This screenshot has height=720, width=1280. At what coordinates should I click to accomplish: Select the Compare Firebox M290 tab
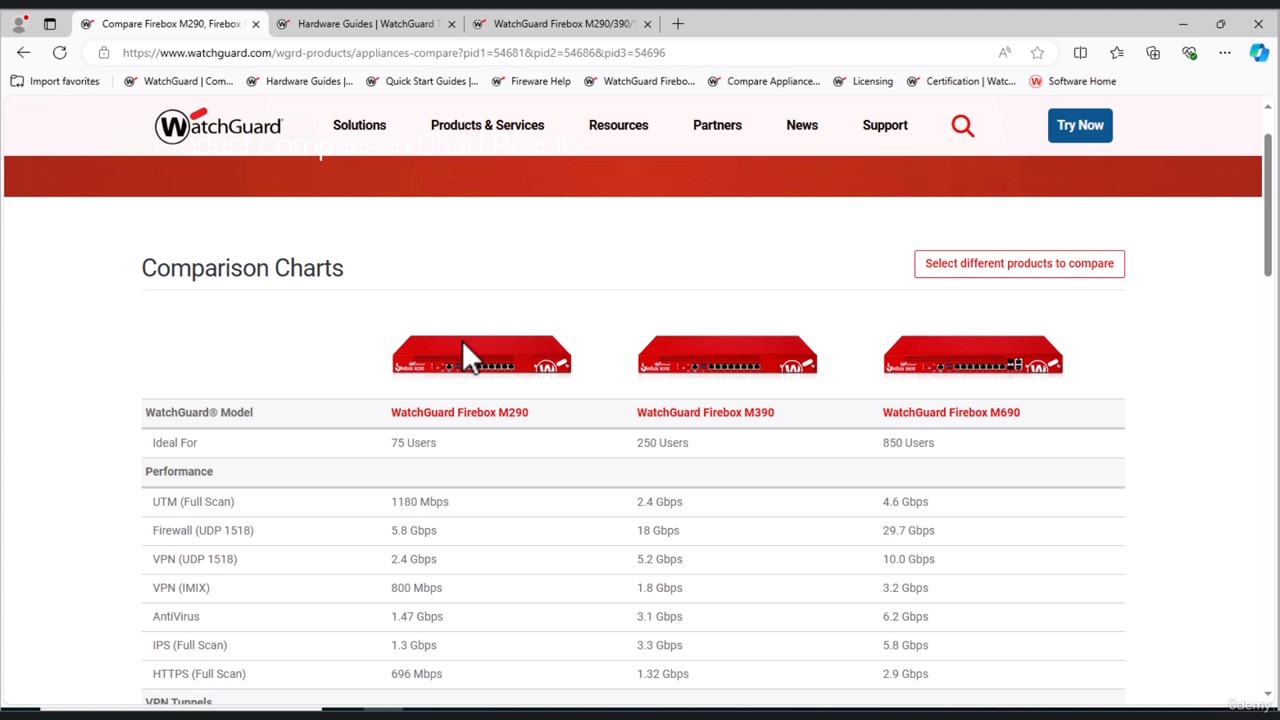coord(170,24)
